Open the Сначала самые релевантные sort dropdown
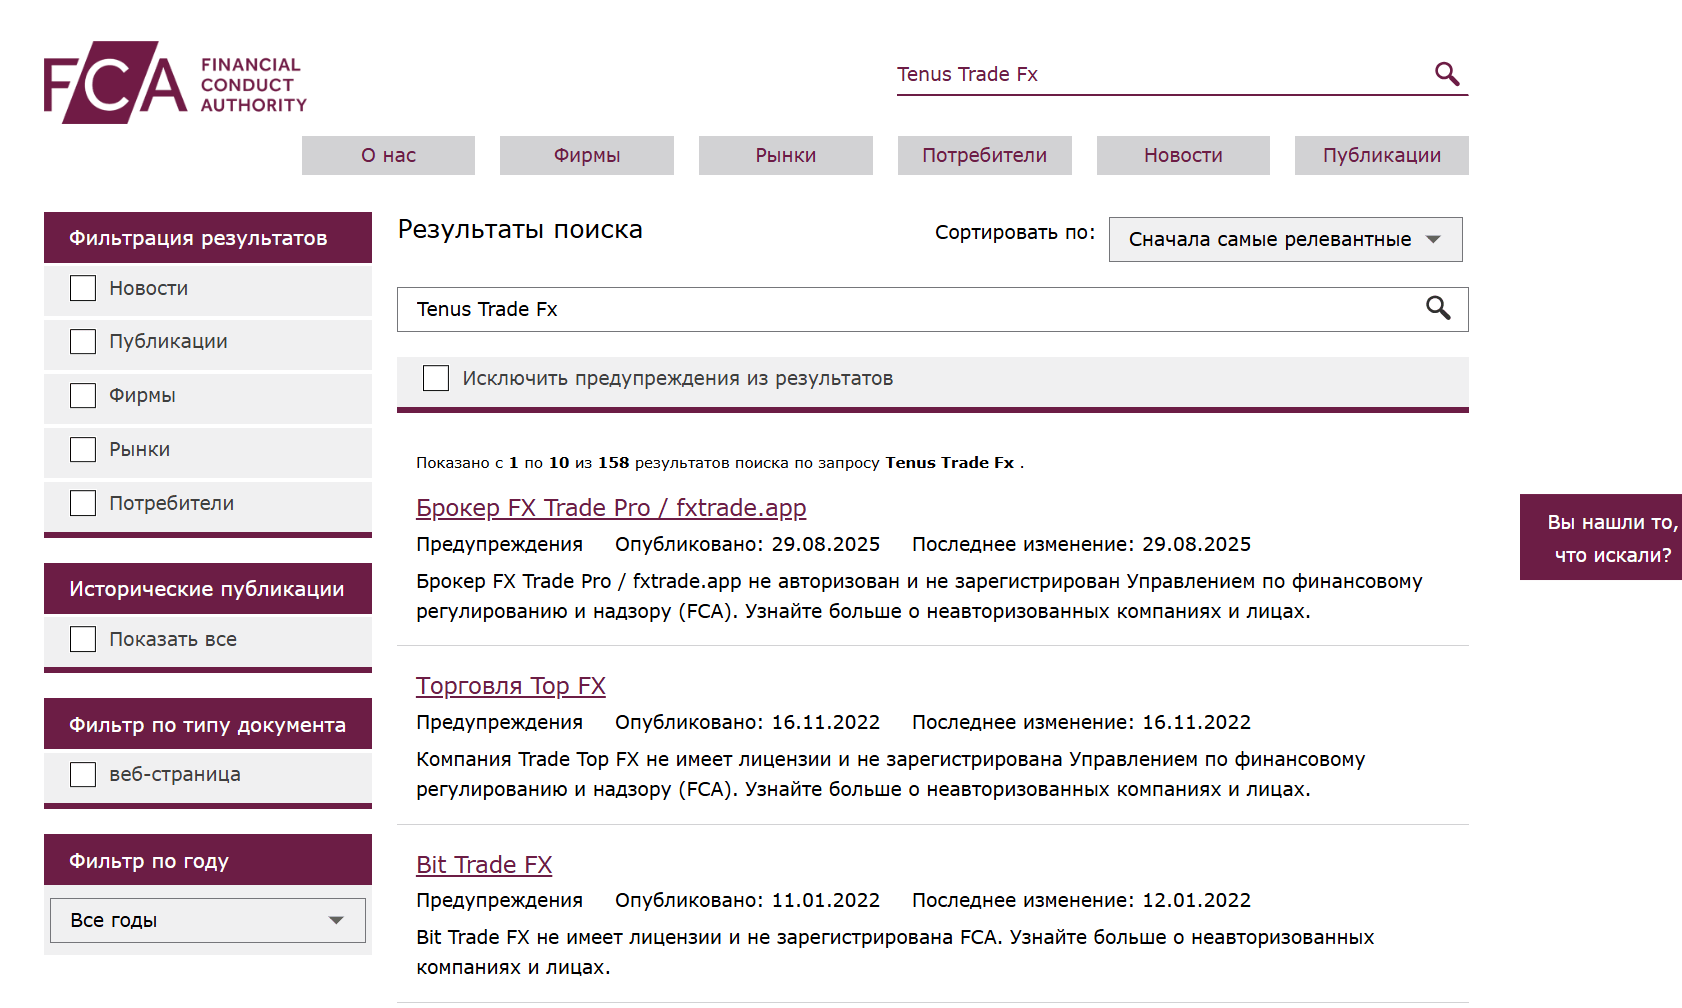This screenshot has height=1008, width=1682. click(x=1285, y=239)
